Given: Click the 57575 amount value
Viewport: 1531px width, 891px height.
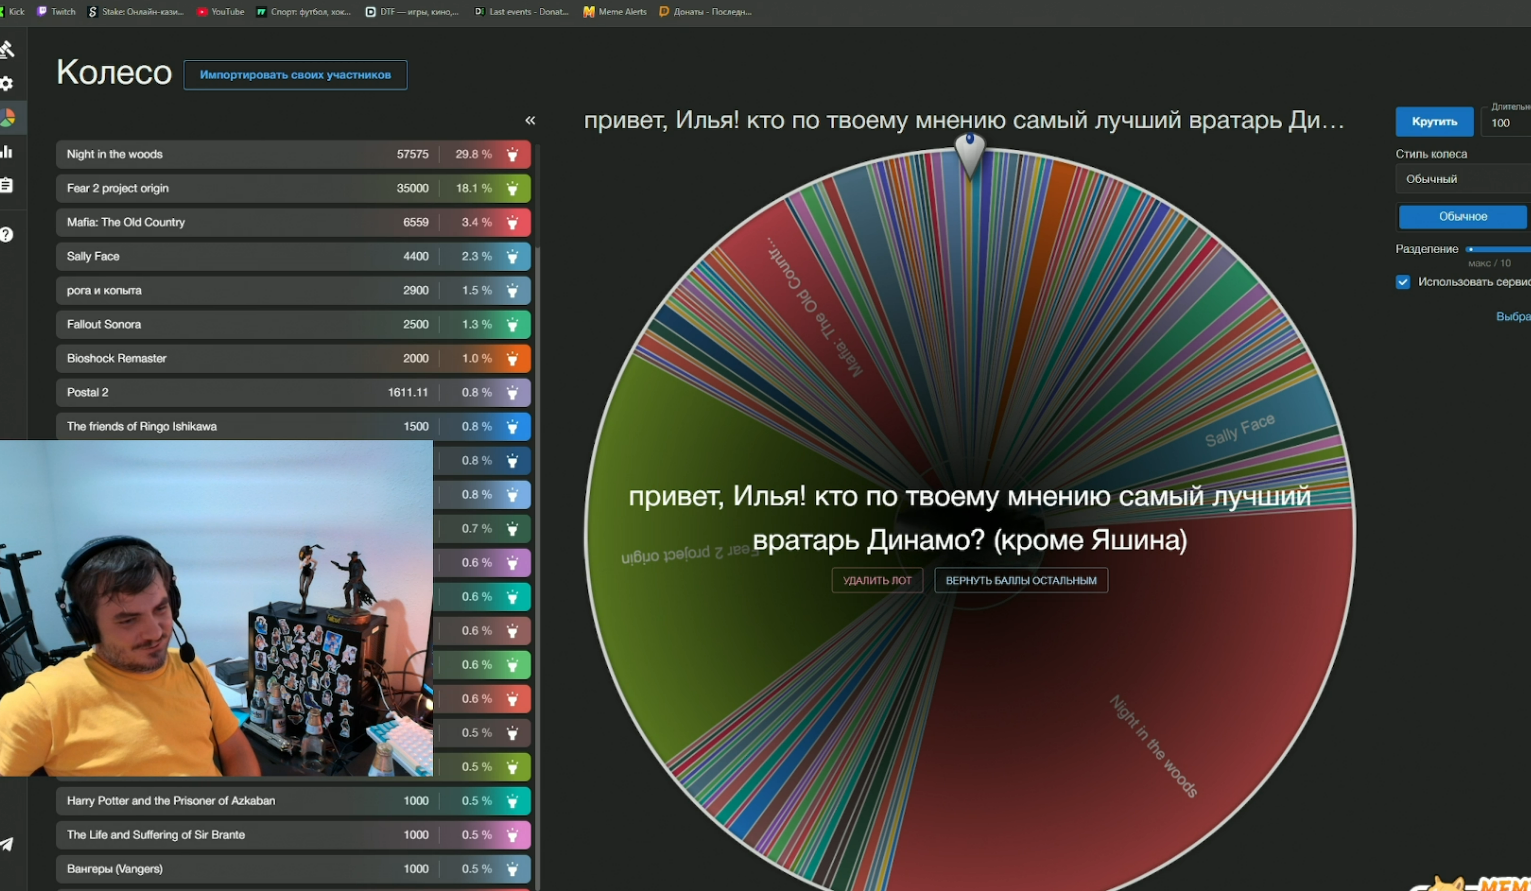Looking at the screenshot, I should [412, 154].
